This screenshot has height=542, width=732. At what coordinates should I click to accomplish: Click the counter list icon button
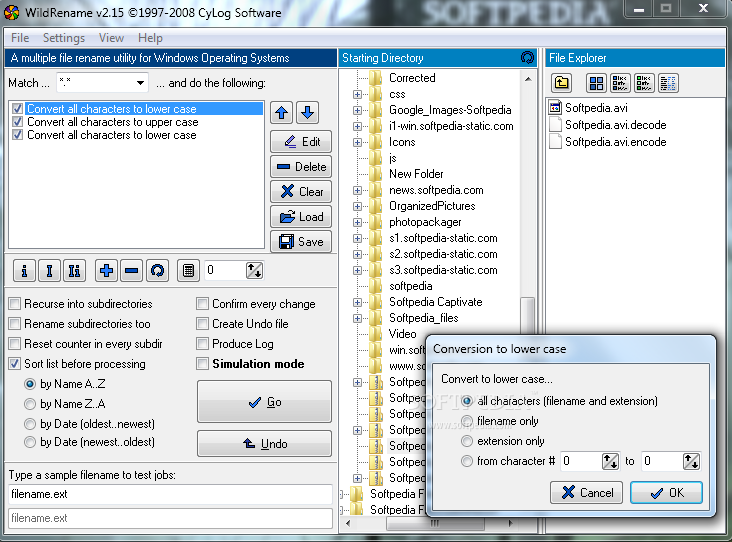(189, 270)
